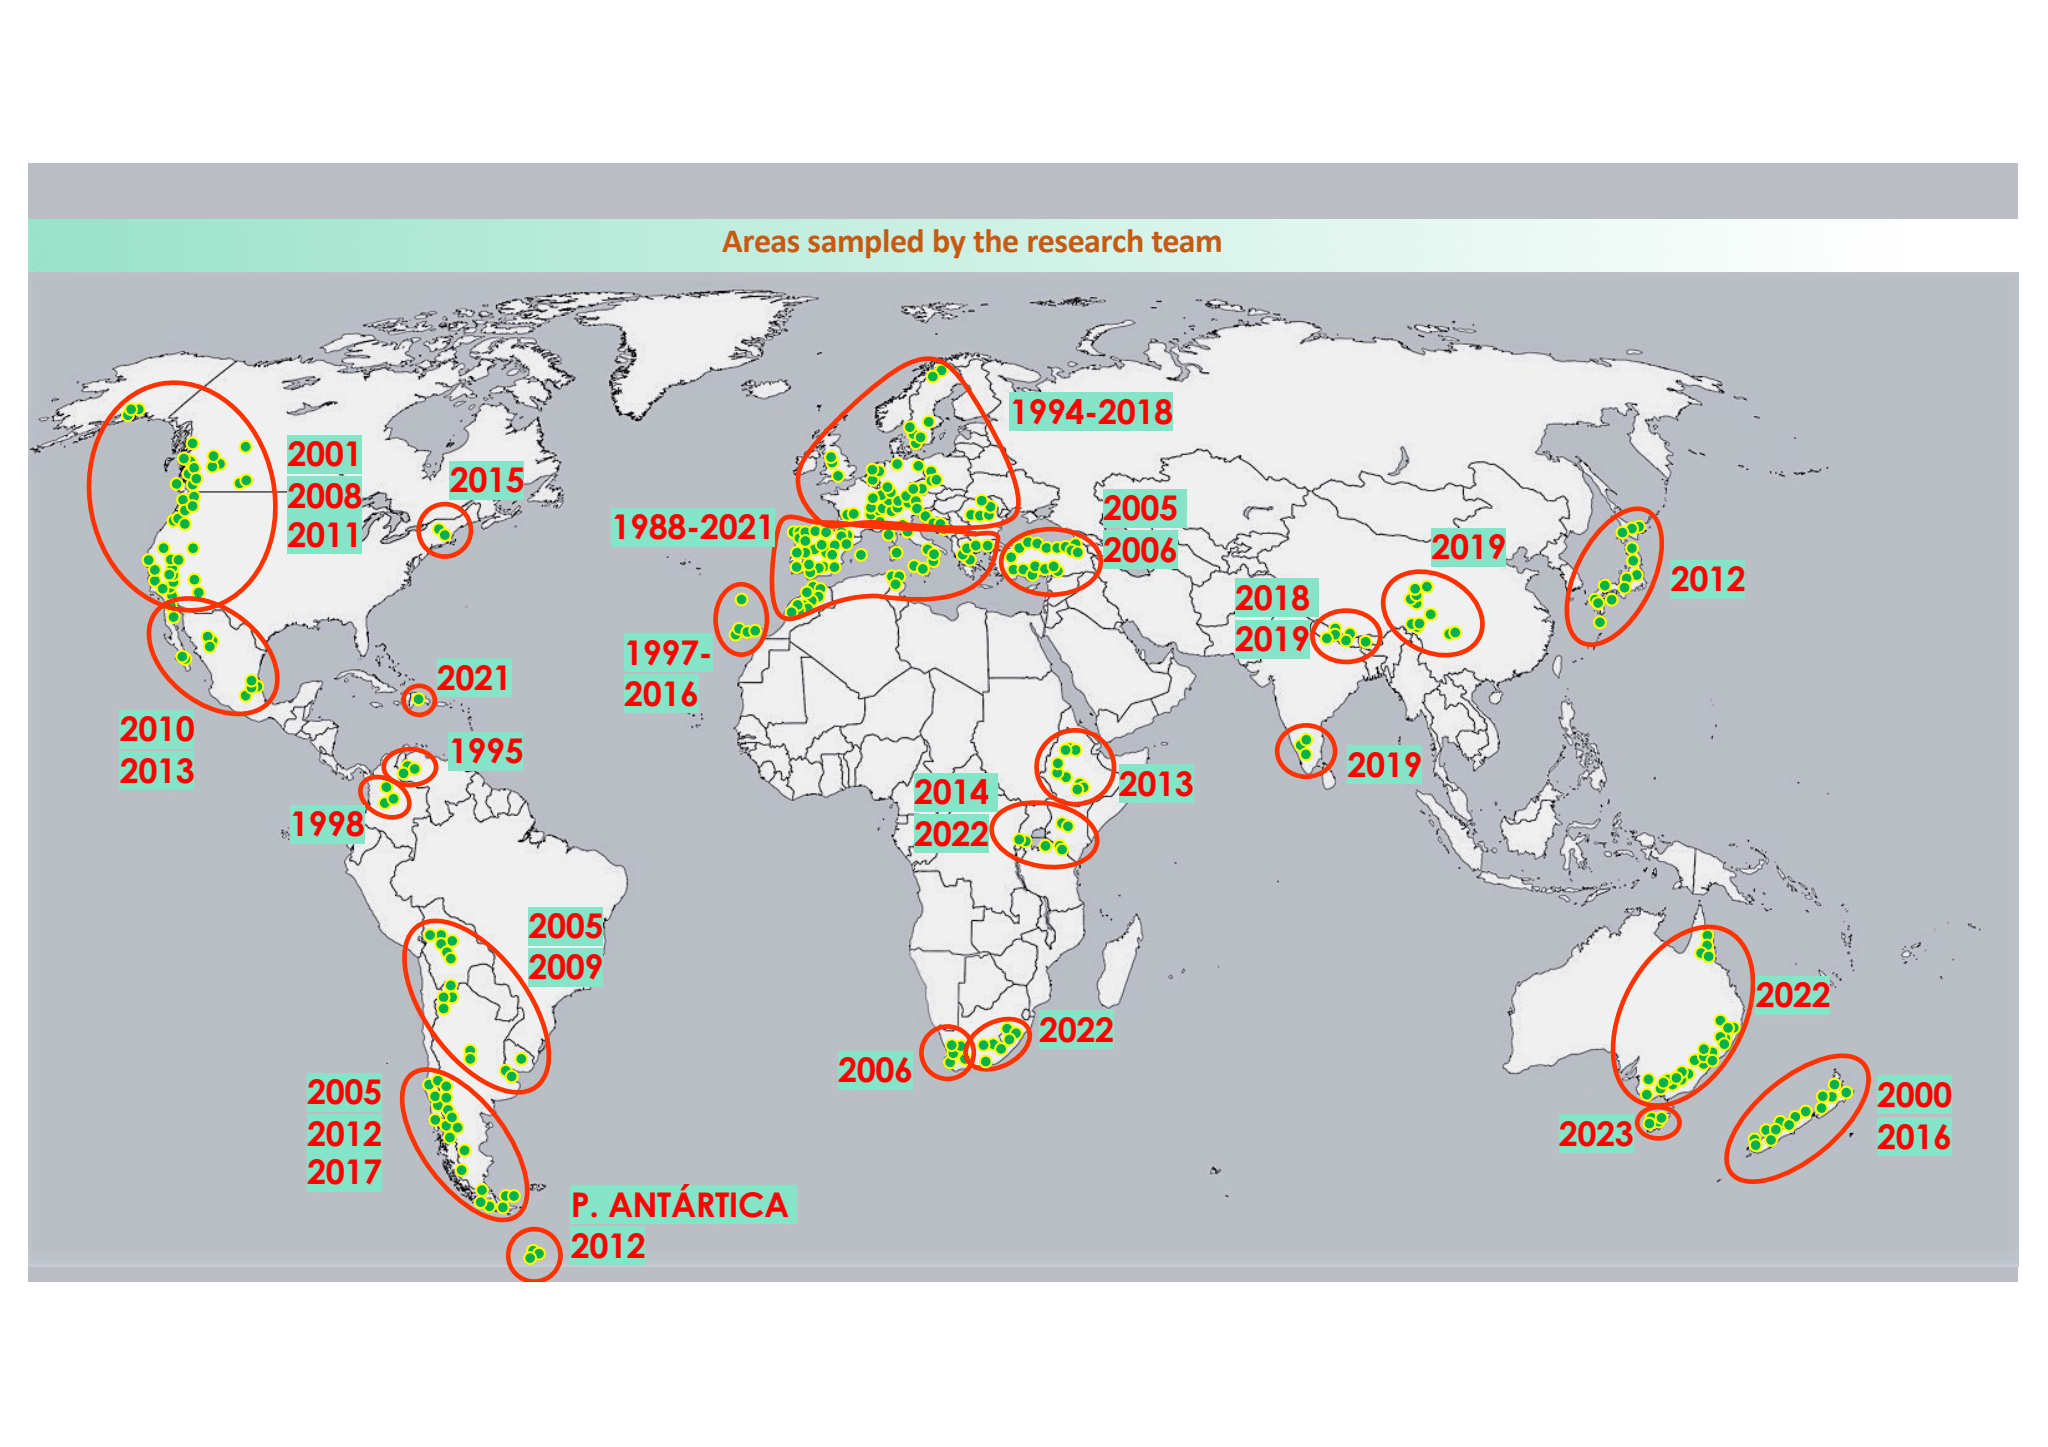Viewport: 2048px width, 1447px height.
Task: Select the "2005" label above 2009
Action: click(x=566, y=926)
